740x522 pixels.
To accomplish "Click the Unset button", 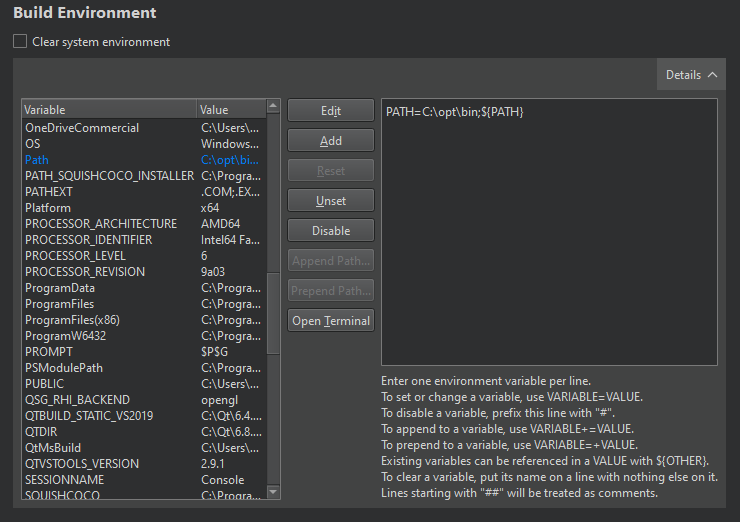I will [331, 201].
